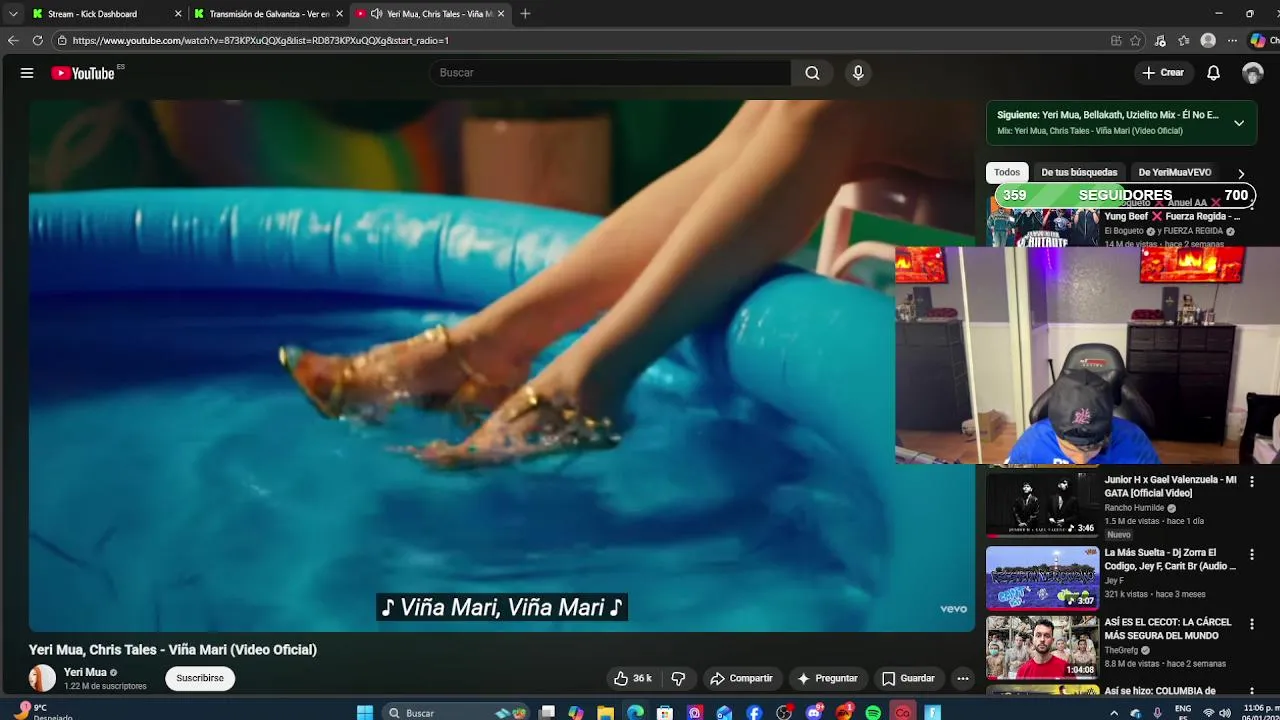The image size is (1280, 720).
Task: Click the Compartir share button
Action: [741, 678]
